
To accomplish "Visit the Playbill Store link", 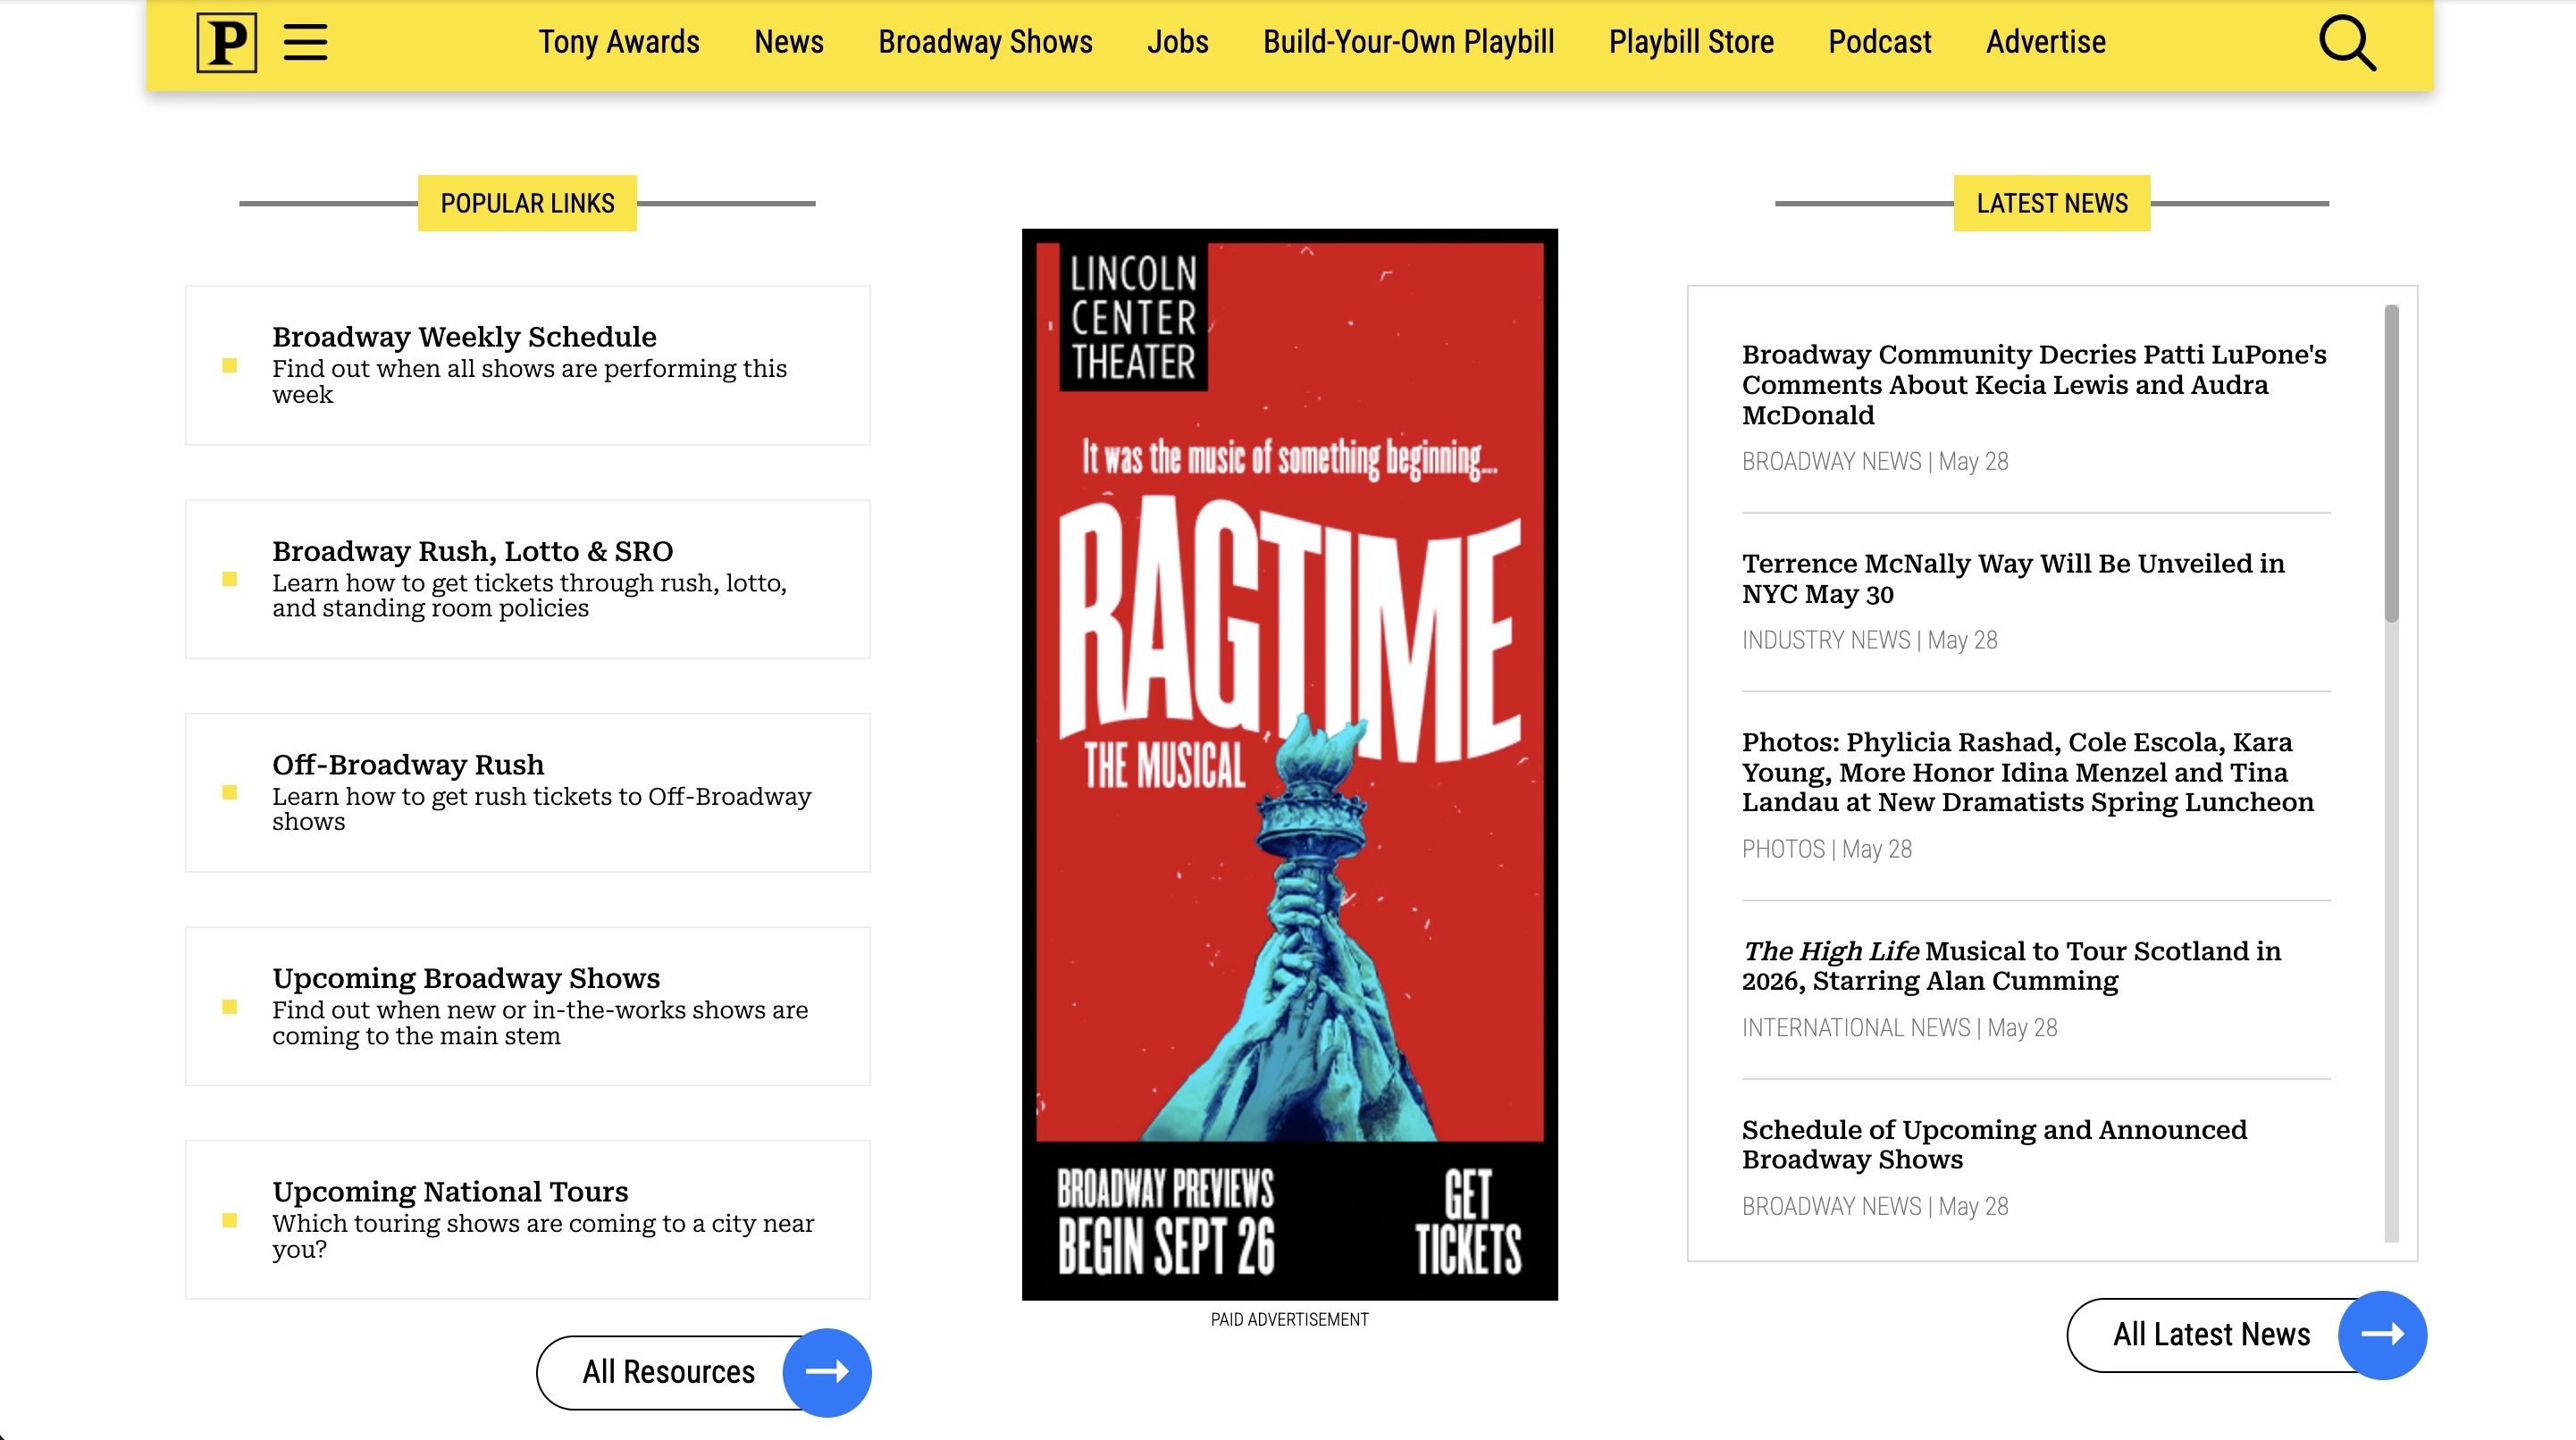I will pyautogui.click(x=1691, y=42).
